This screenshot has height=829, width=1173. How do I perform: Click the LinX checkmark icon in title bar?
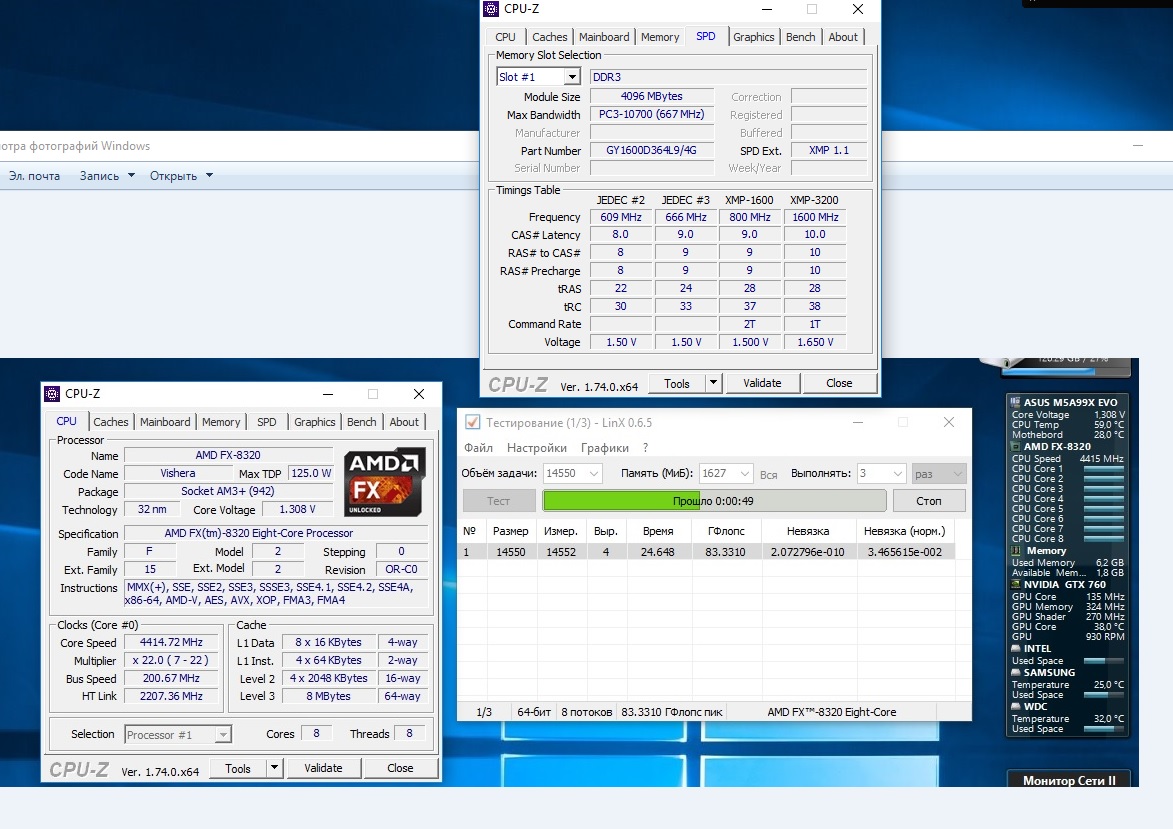(x=472, y=422)
